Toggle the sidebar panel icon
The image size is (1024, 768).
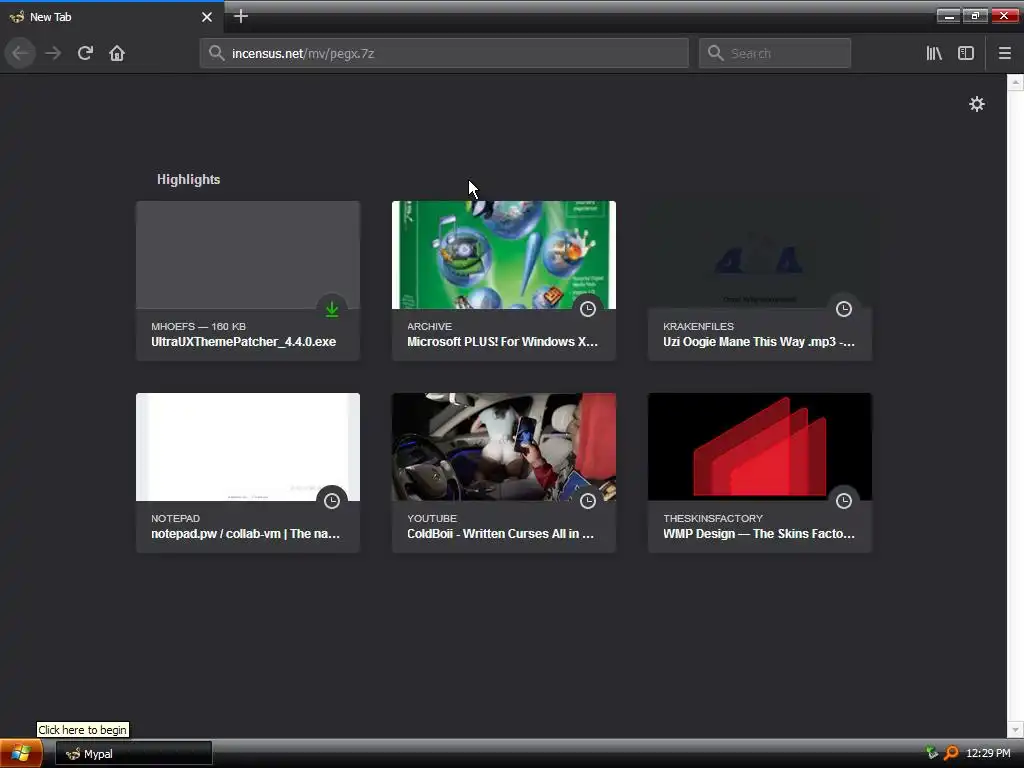[x=966, y=53]
